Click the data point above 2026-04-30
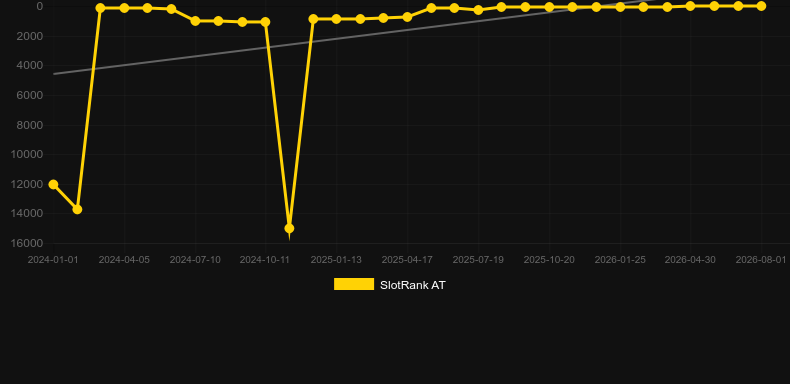This screenshot has width=790, height=384. (x=690, y=6)
